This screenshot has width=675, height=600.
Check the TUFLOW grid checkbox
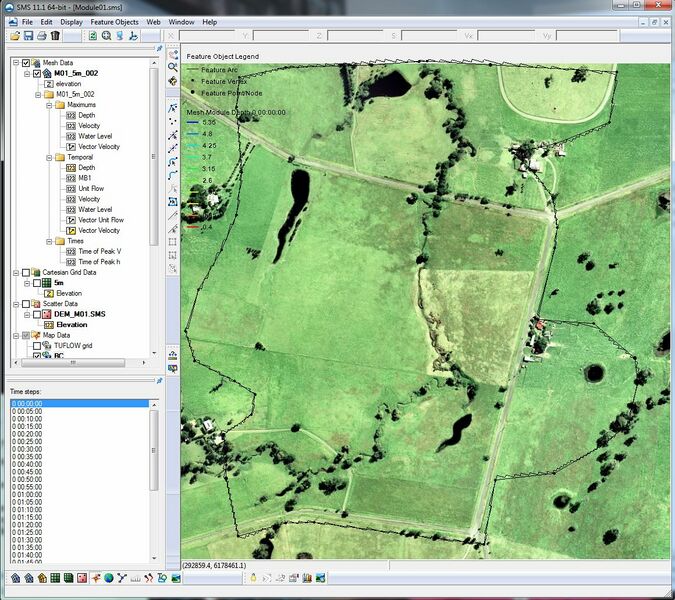coord(38,345)
